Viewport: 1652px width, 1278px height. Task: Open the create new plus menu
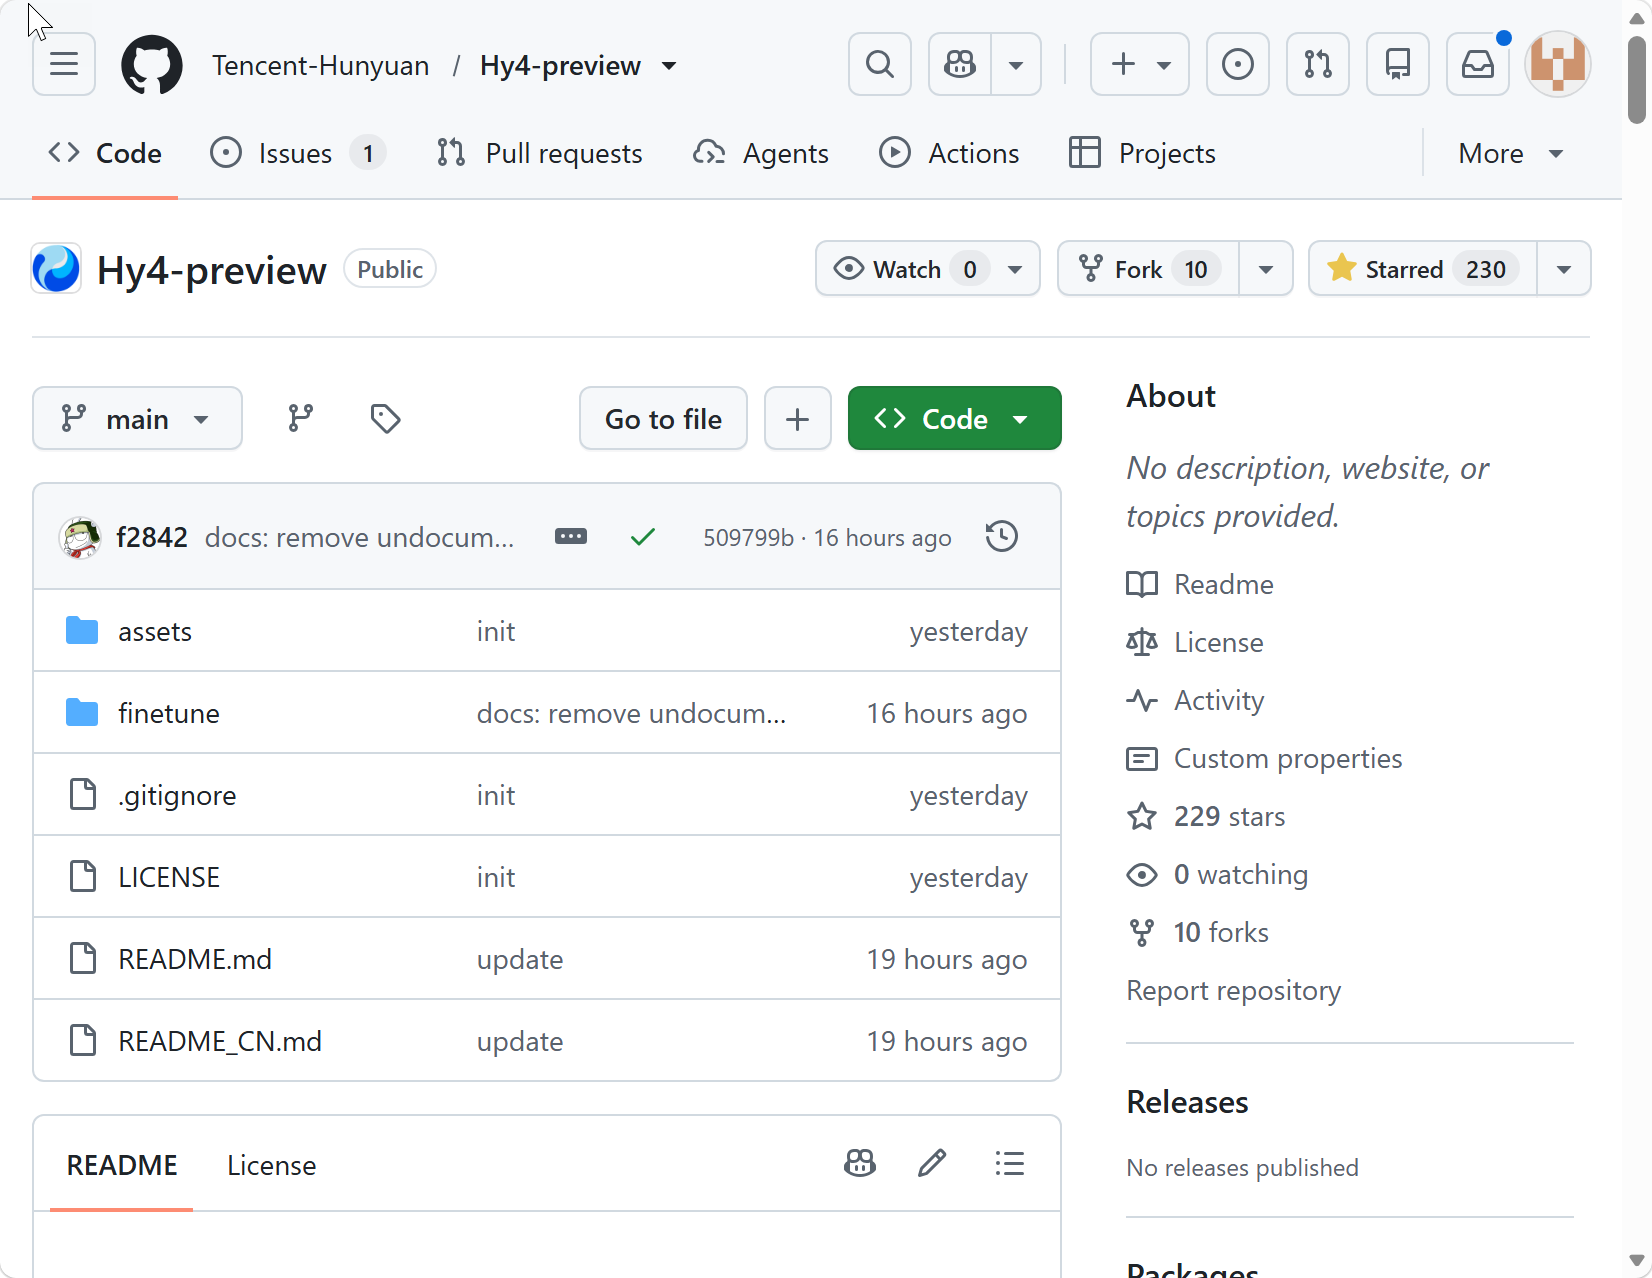[1140, 65]
